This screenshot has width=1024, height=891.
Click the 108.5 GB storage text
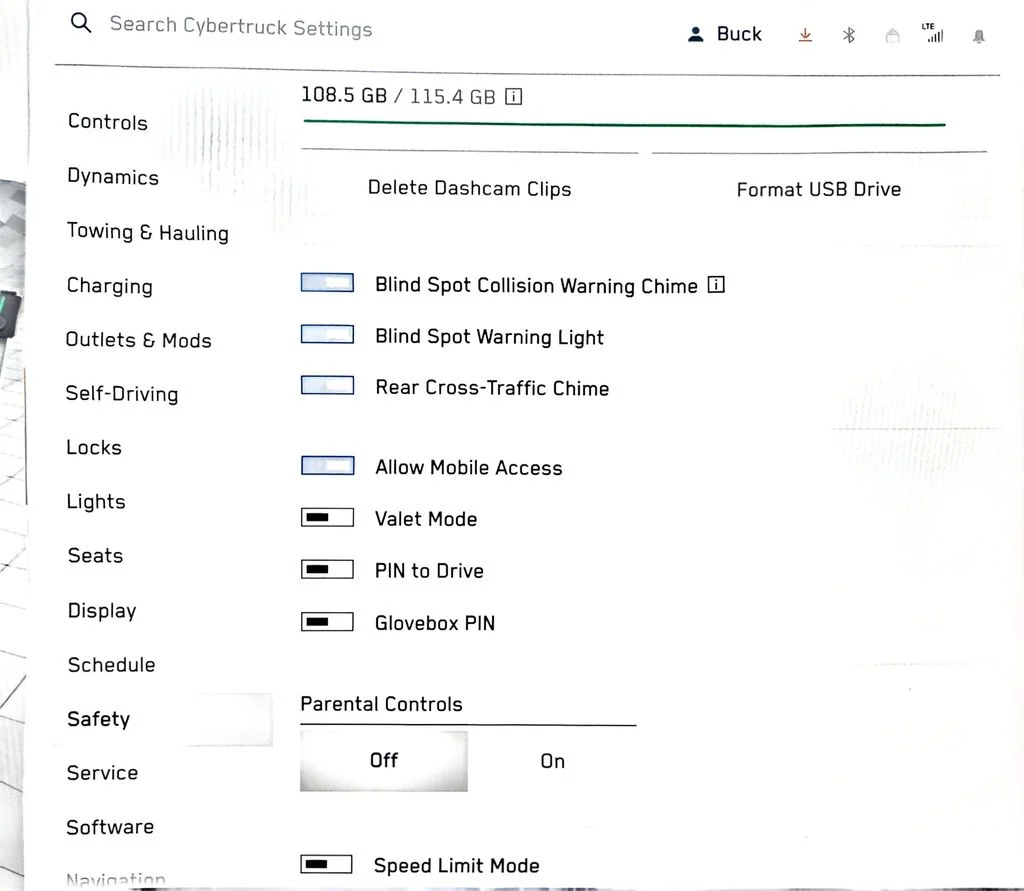pos(344,95)
